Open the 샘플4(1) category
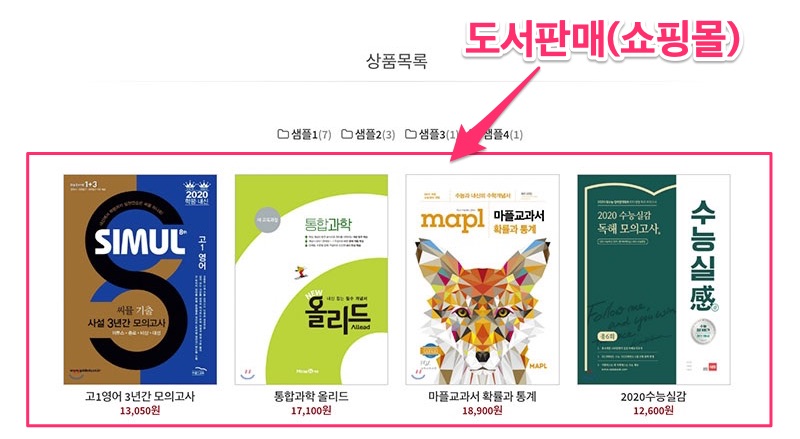The image size is (800, 439). (x=503, y=135)
